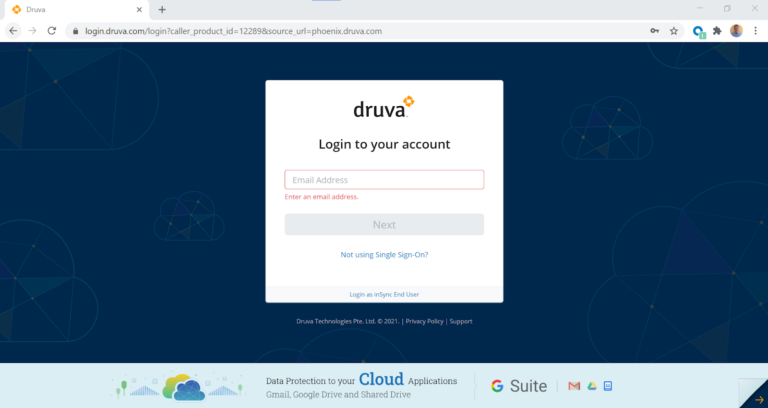Open the Privacy Policy link
The height and width of the screenshot is (408, 768).
(x=424, y=321)
